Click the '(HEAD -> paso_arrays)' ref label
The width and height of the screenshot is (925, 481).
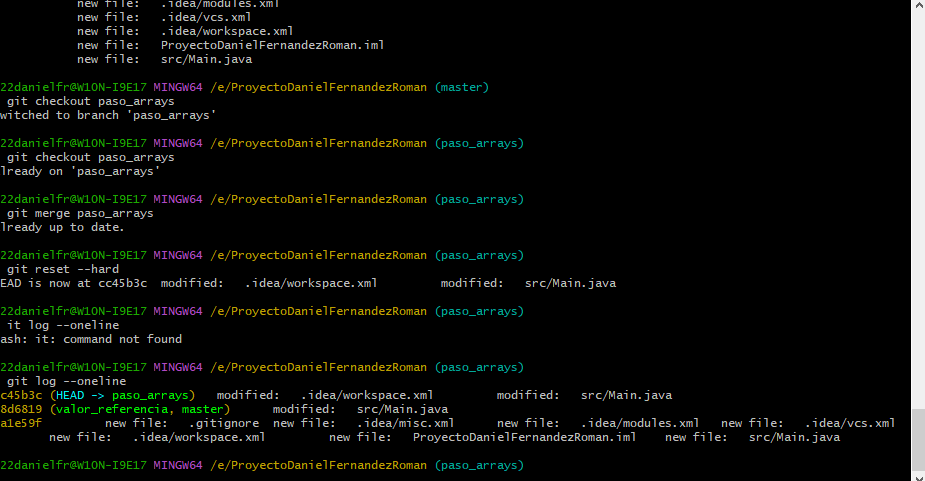coord(122,395)
